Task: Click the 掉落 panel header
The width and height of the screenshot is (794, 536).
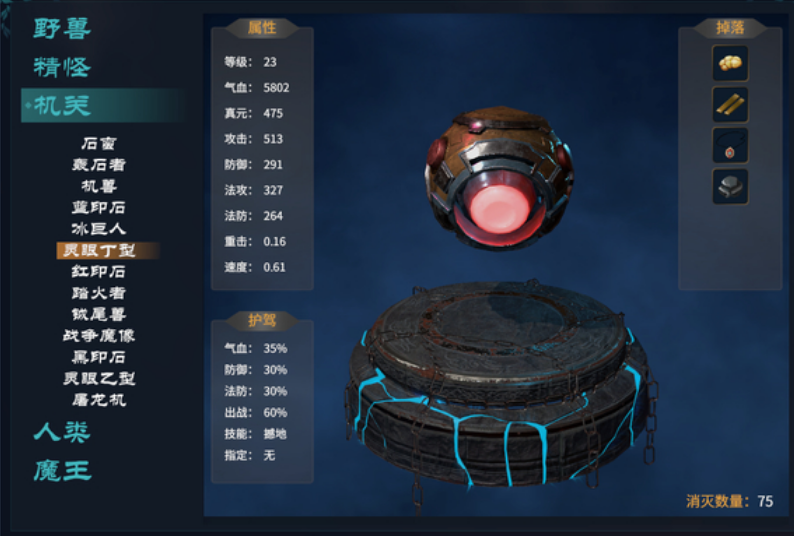Action: [730, 28]
